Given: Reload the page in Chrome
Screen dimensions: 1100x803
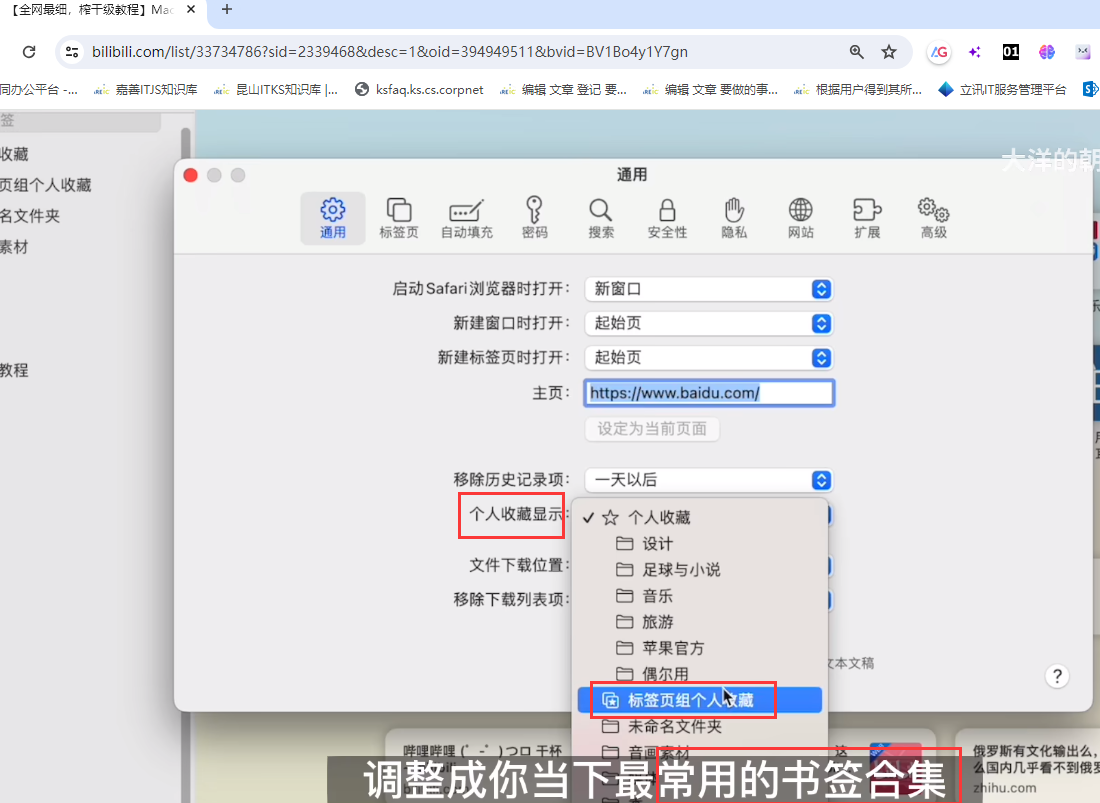Looking at the screenshot, I should tap(29, 52).
